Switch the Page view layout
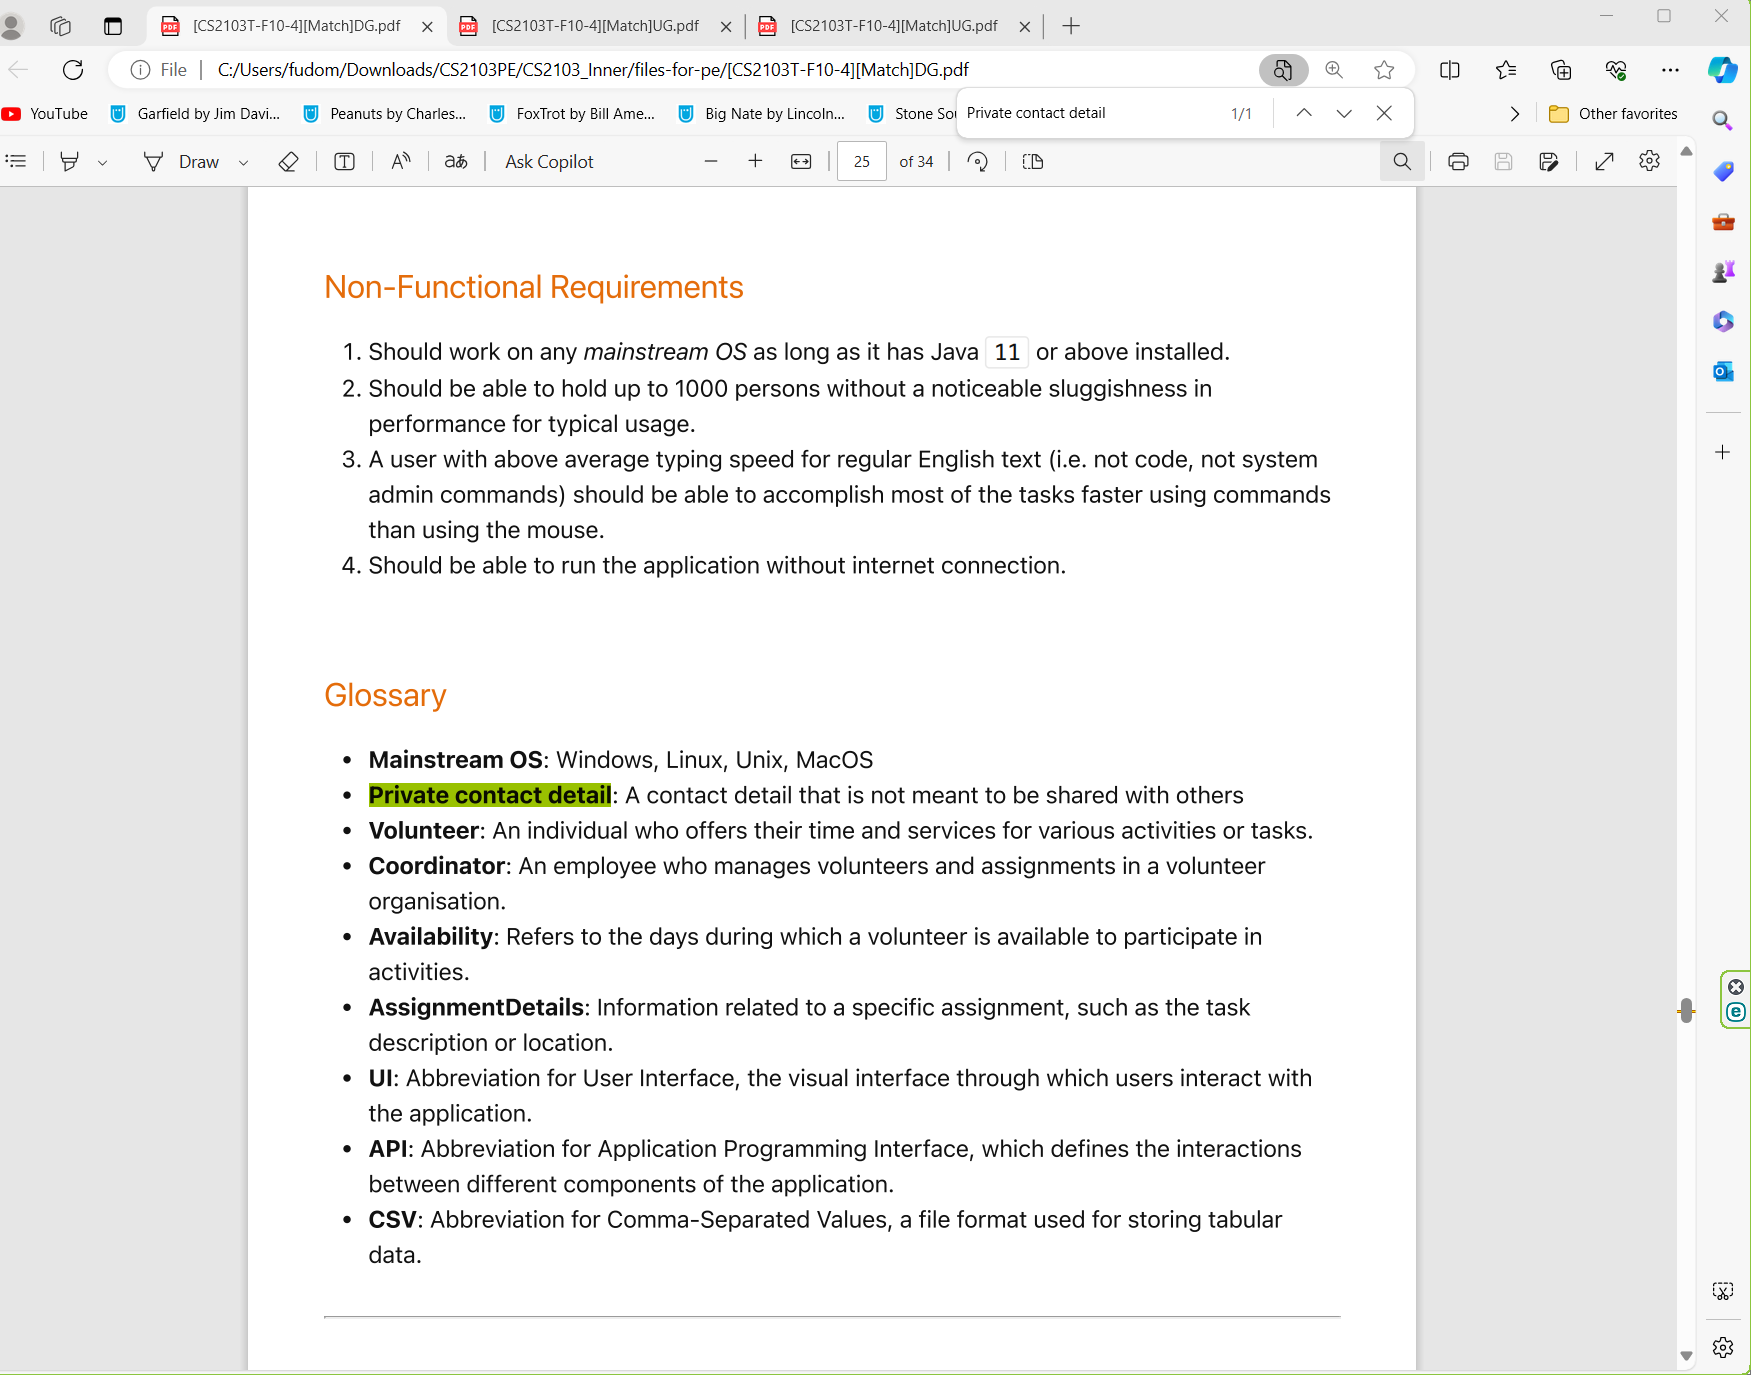The width and height of the screenshot is (1751, 1375). 1033,161
